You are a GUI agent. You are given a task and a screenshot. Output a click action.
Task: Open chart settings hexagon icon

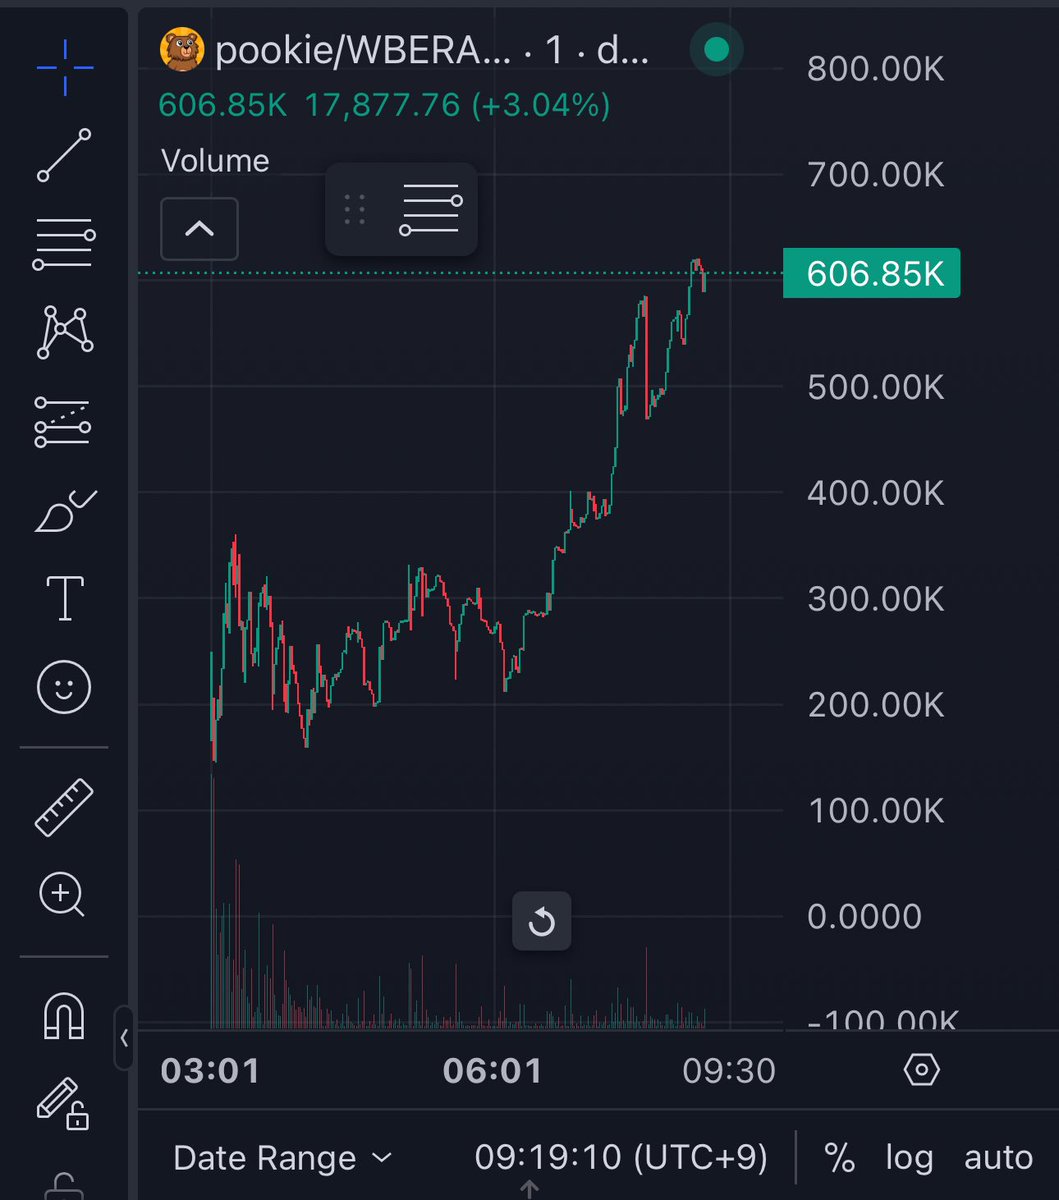(x=921, y=1070)
